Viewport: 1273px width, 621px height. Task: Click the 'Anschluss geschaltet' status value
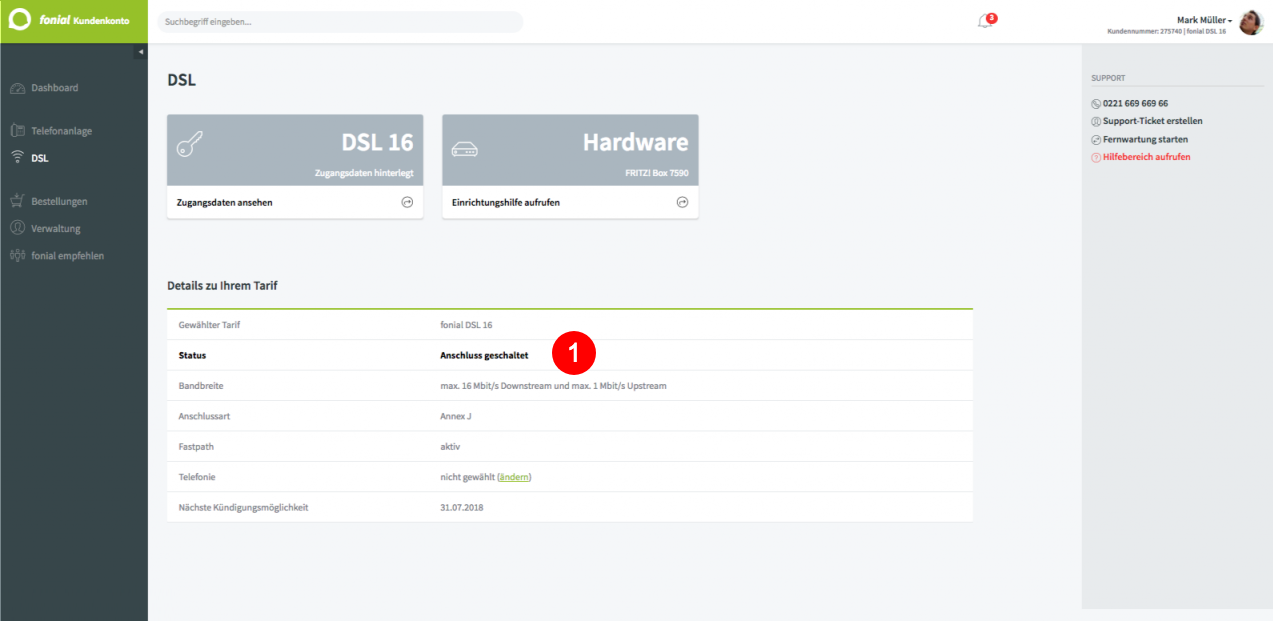[x=484, y=355]
